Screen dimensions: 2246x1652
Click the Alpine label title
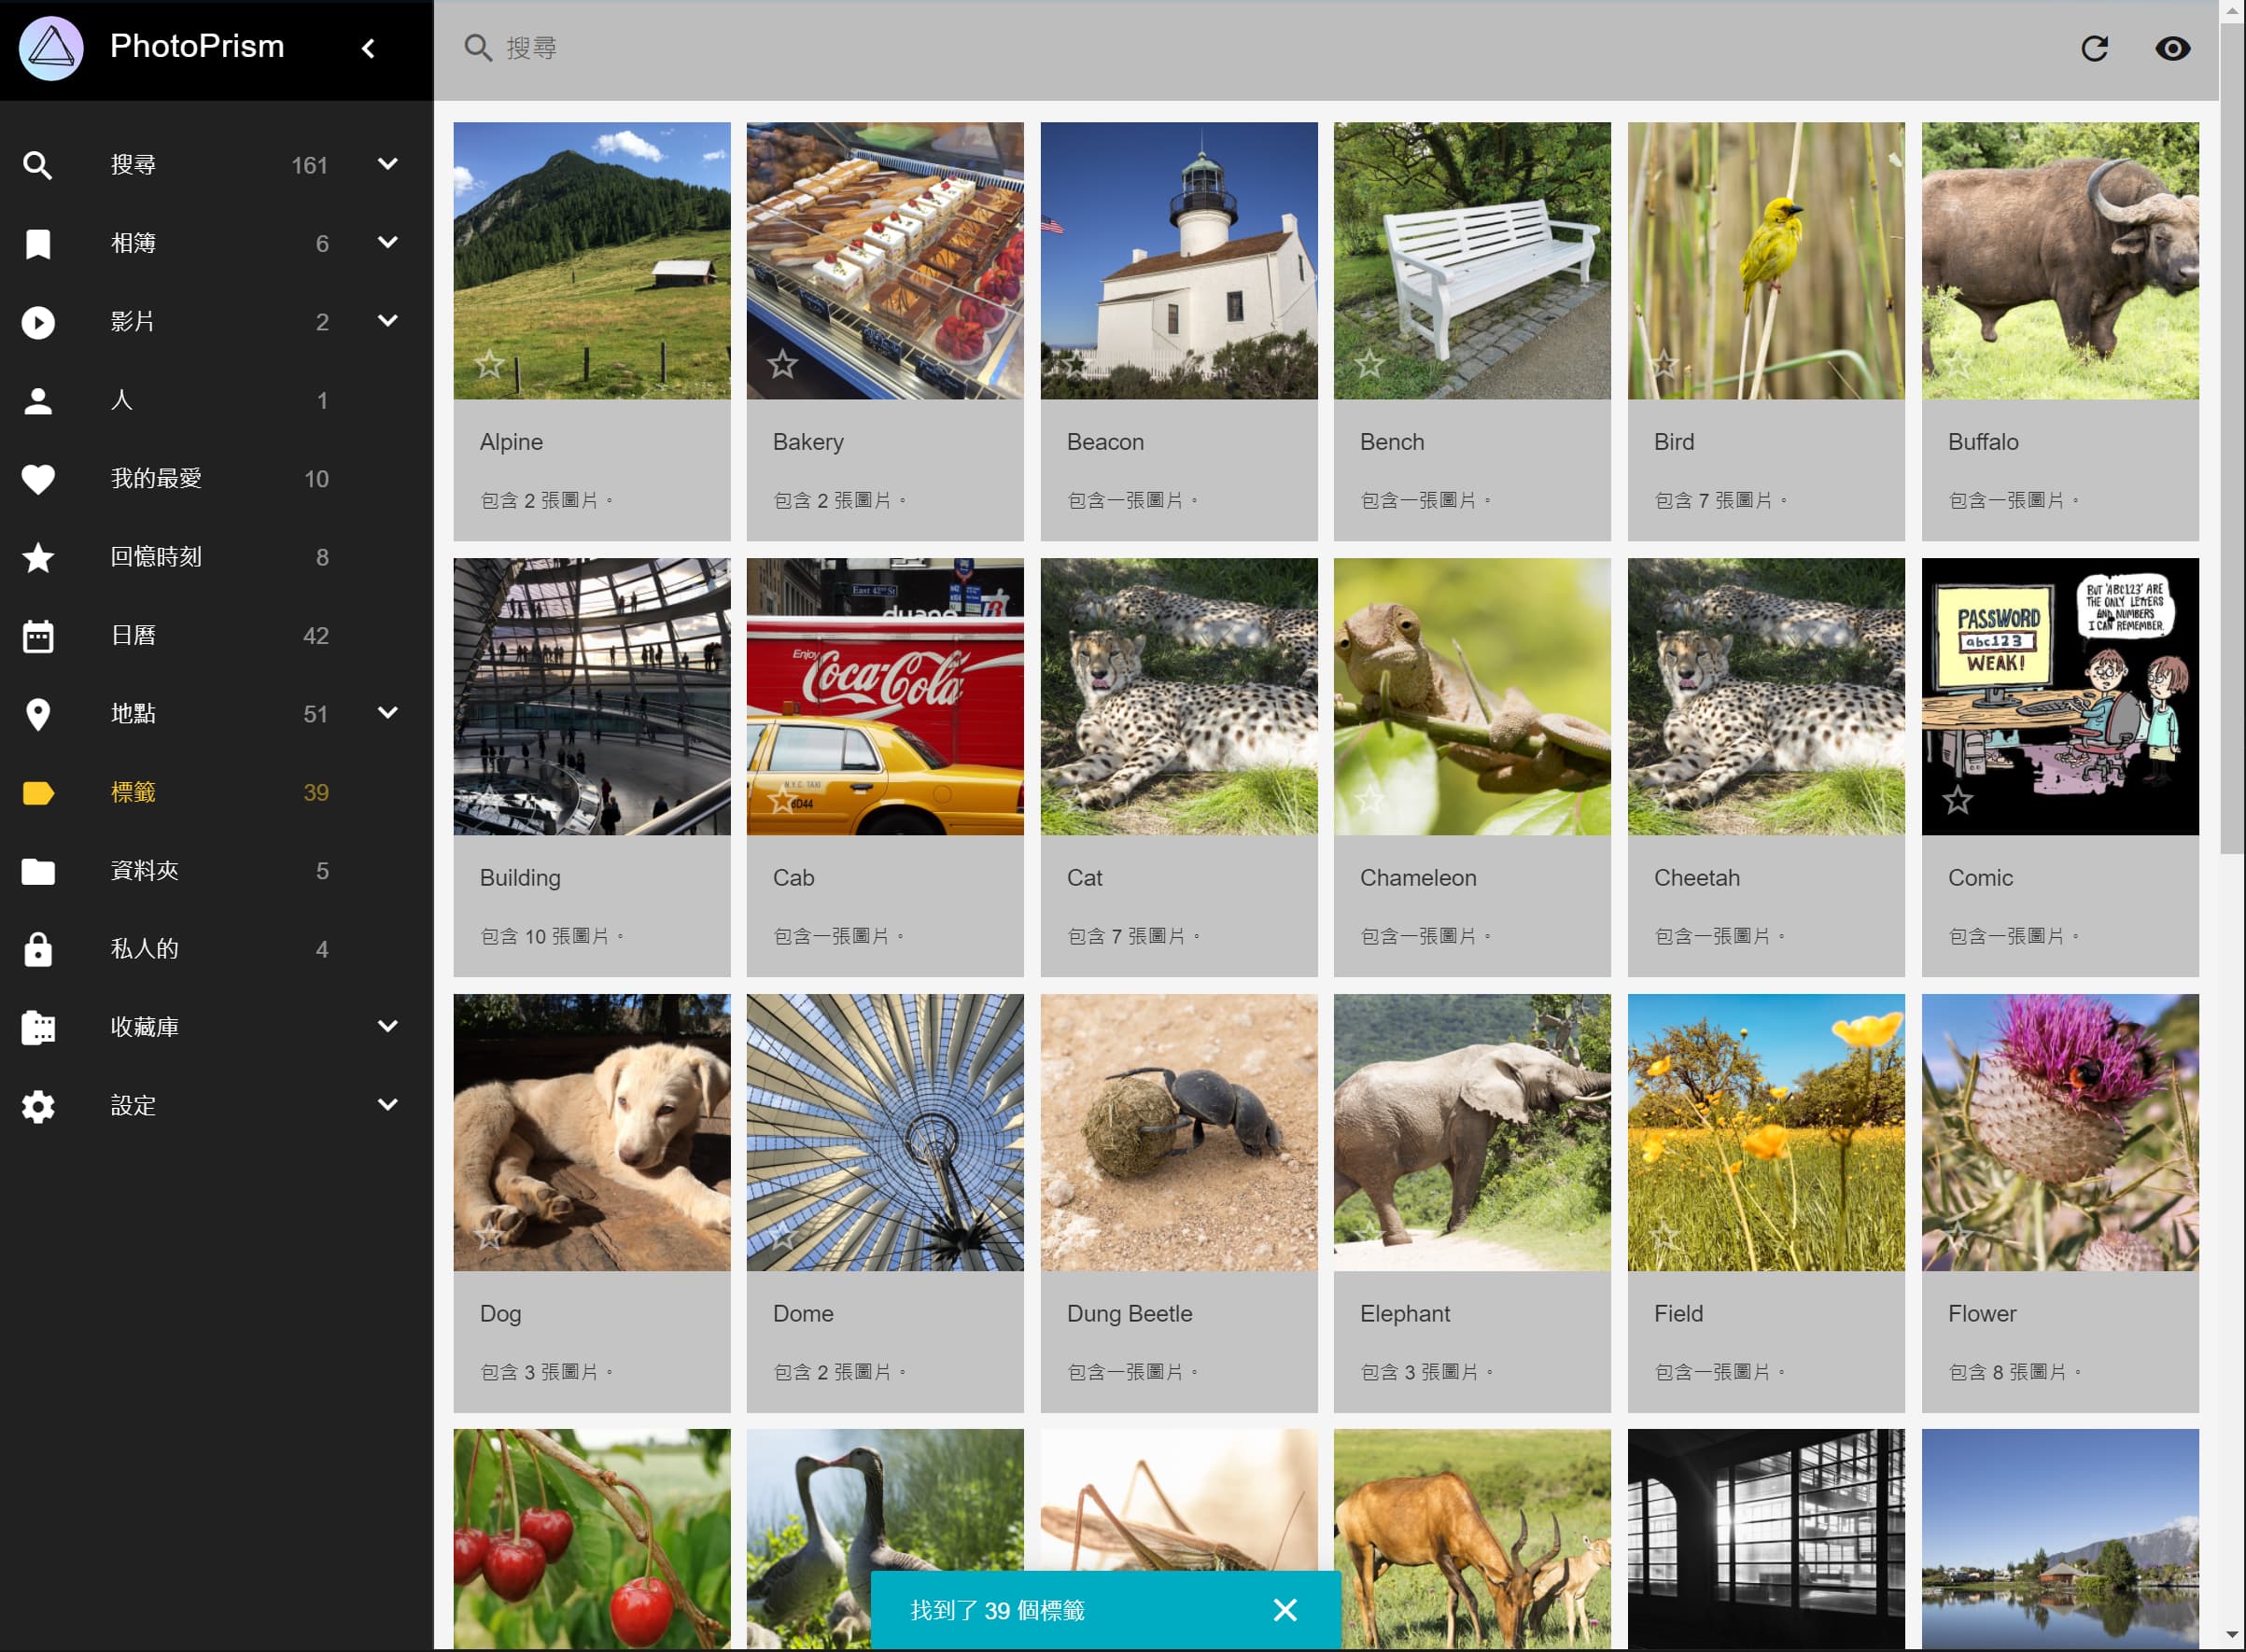point(511,442)
